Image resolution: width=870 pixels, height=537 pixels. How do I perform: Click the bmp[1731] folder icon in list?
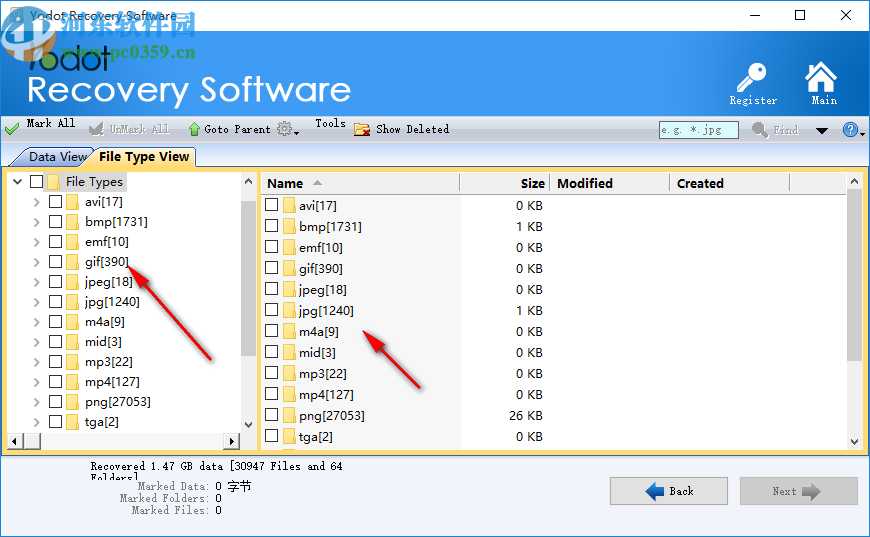click(x=289, y=226)
